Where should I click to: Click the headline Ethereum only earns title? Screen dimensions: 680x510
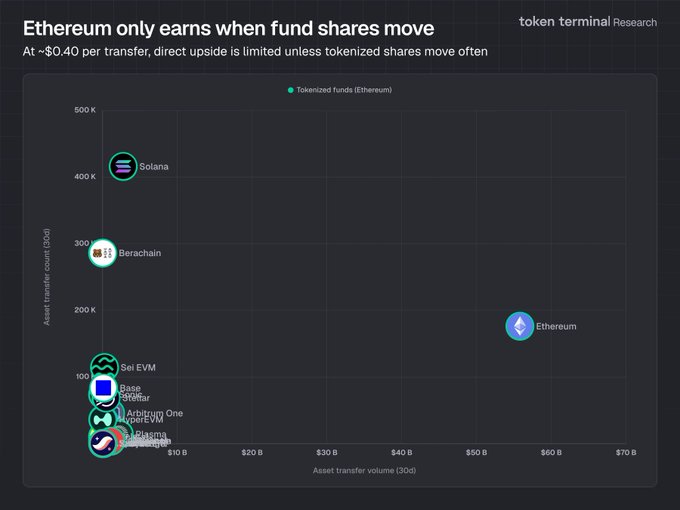229,28
